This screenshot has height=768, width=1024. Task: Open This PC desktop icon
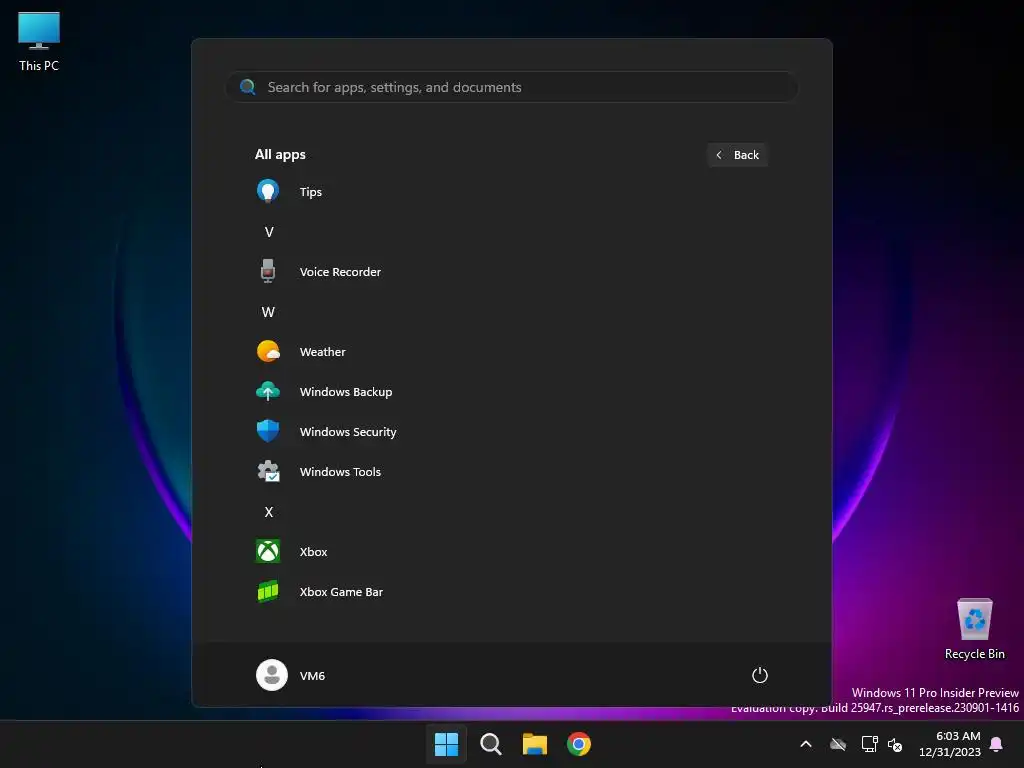[39, 42]
